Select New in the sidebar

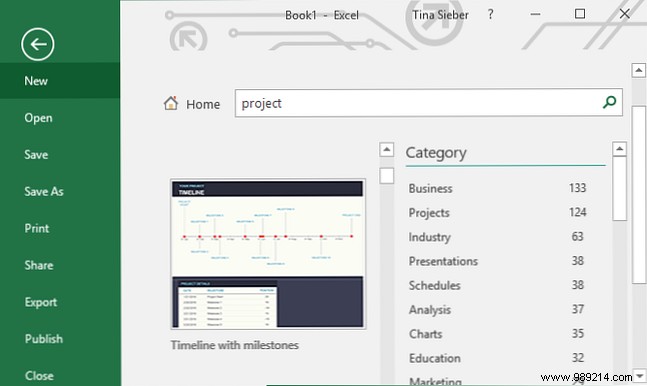(60, 81)
